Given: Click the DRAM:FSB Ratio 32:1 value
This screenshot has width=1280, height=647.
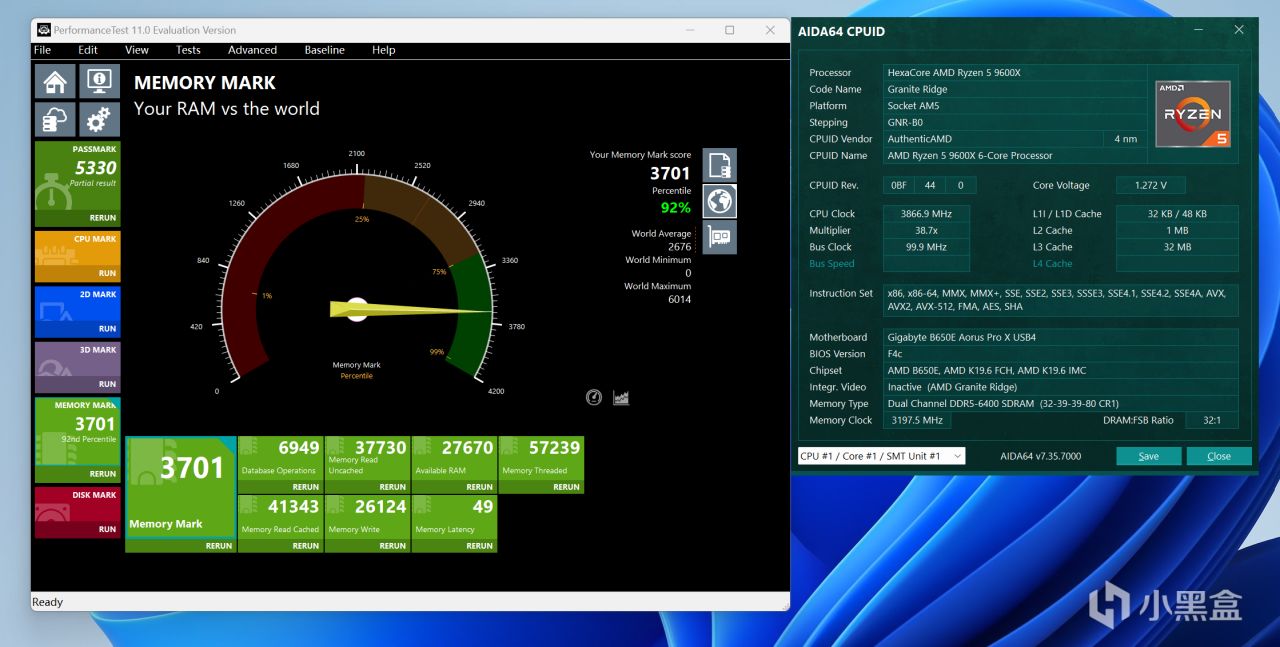Looking at the screenshot, I should pos(1212,420).
